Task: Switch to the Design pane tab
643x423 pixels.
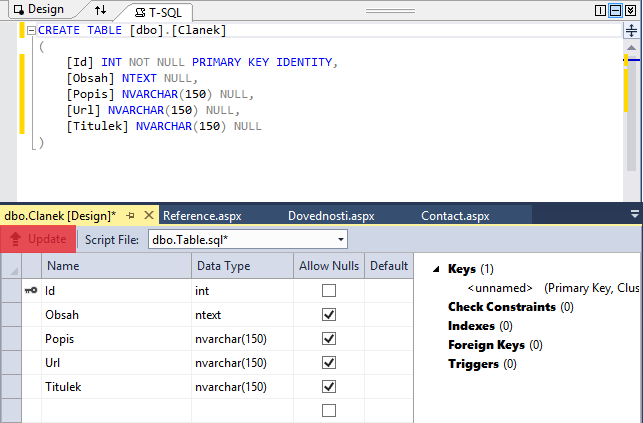Action: 39,9
